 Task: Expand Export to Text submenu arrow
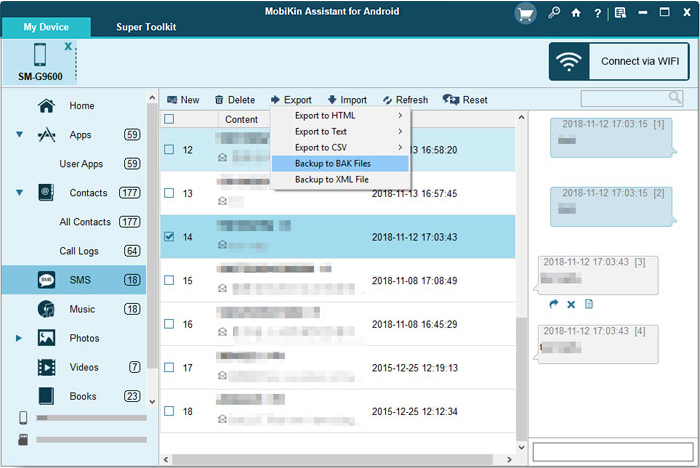tap(400, 131)
